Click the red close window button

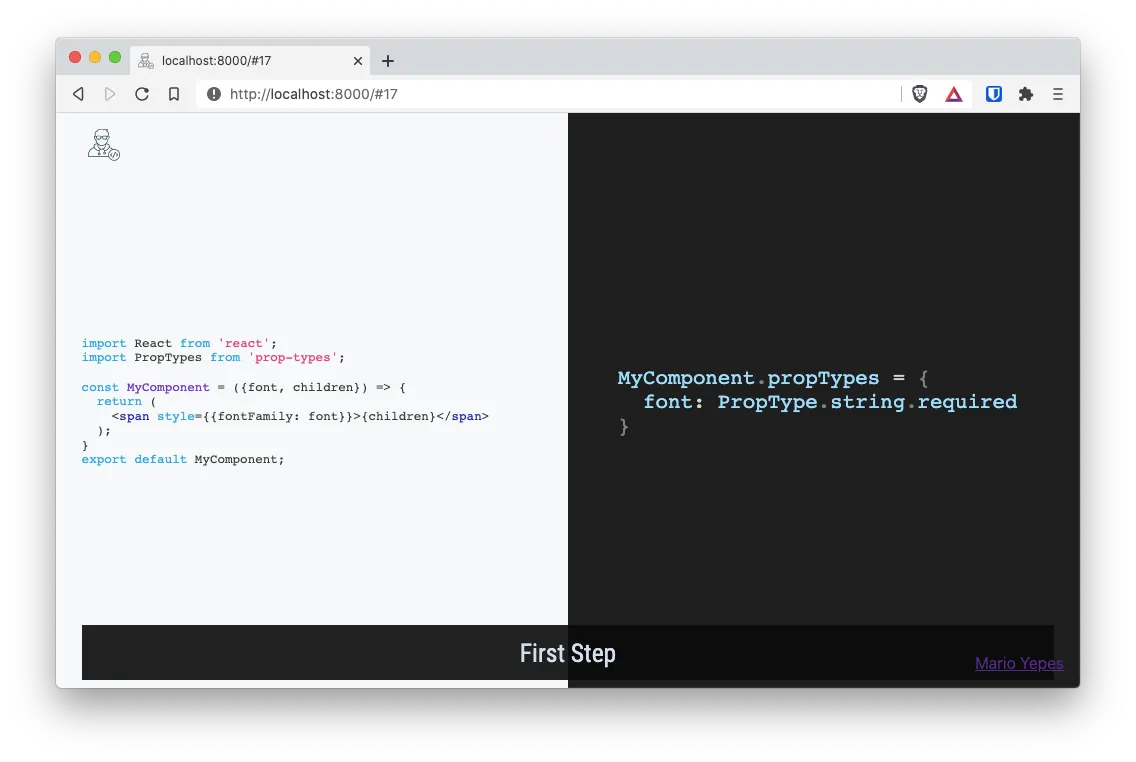(75, 57)
